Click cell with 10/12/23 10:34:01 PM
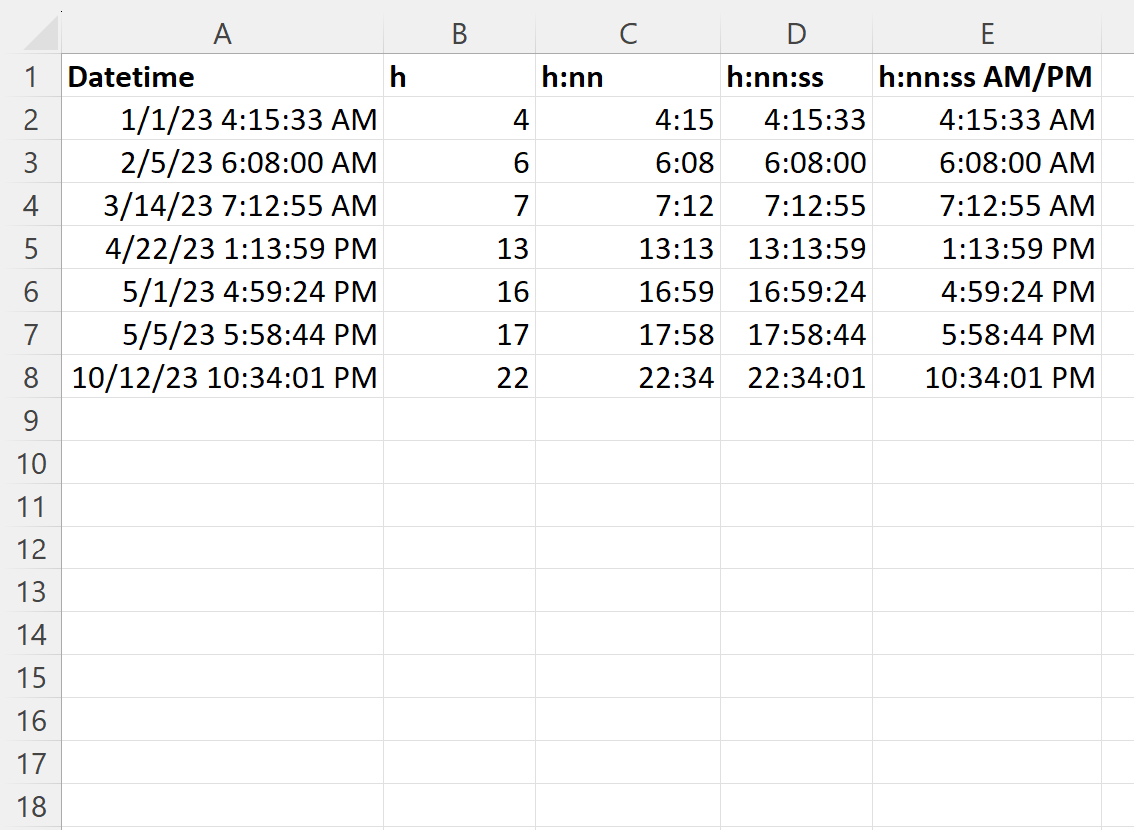The image size is (1134, 830). [x=222, y=377]
